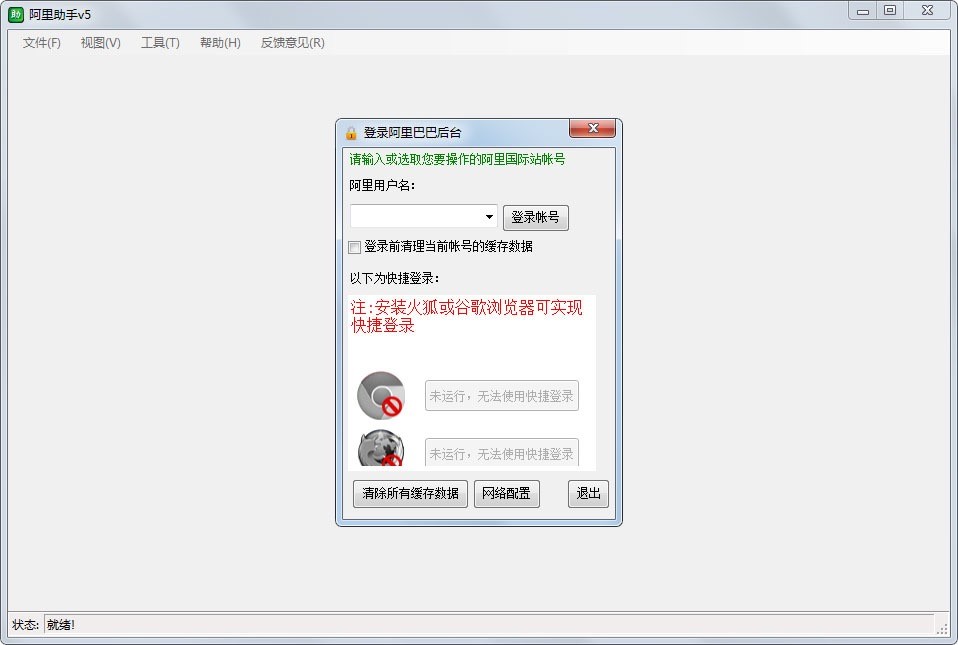Click the 登录帐号 button
Viewport: 958px width, 645px height.
(535, 217)
